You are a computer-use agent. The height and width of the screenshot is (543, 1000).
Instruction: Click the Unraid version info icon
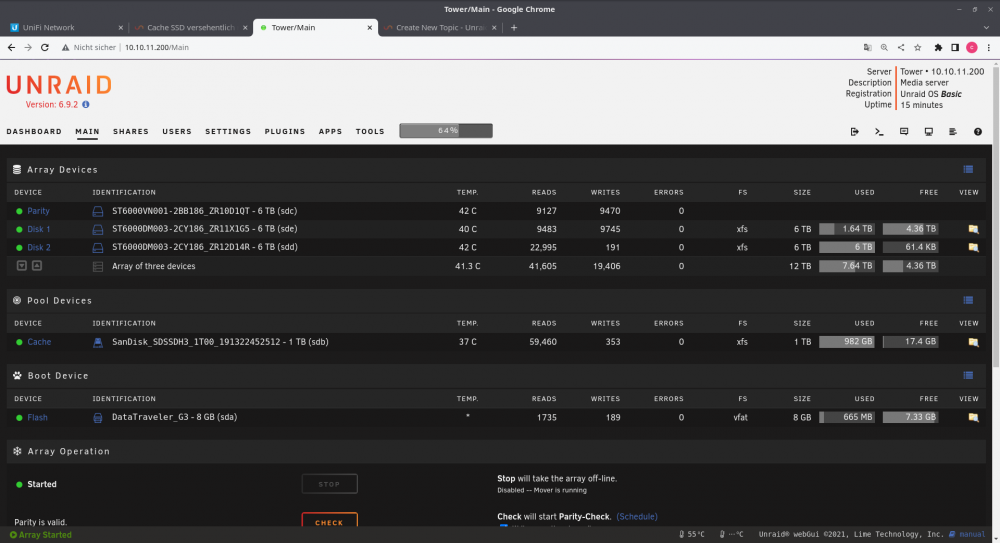pyautogui.click(x=85, y=105)
